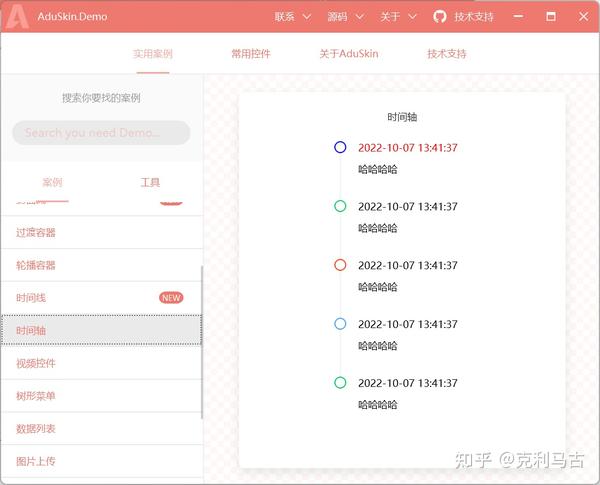Switch to the 实用案例 tab
The image size is (600, 485).
pyautogui.click(x=153, y=54)
